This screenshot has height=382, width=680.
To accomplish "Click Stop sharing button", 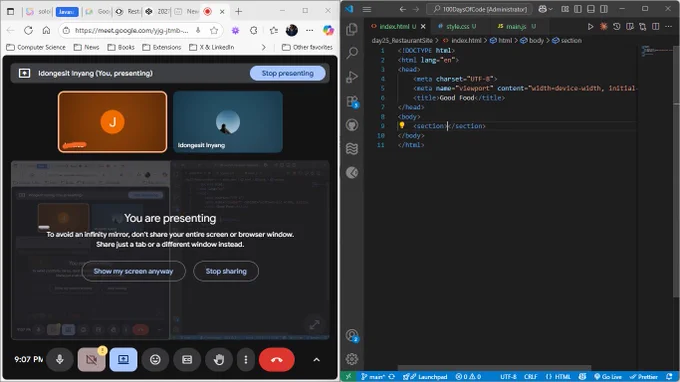I will pos(226,271).
